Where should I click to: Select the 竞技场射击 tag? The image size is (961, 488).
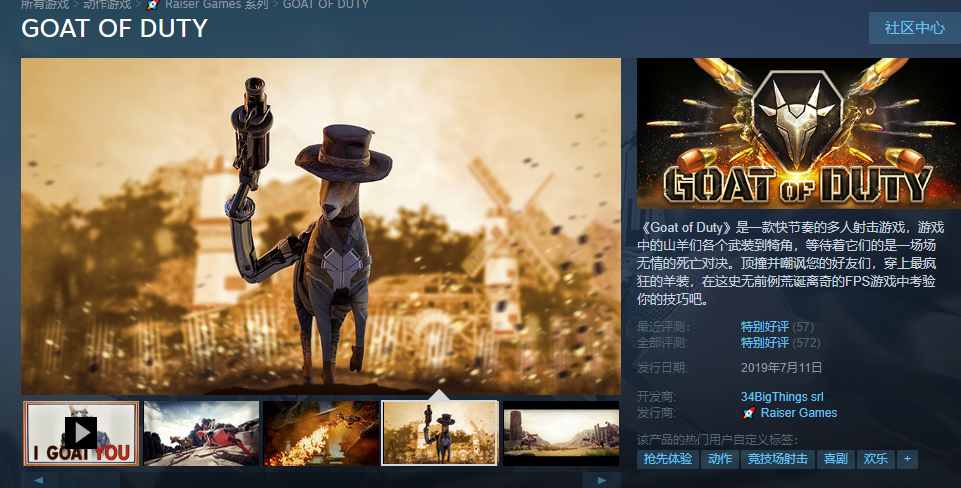(778, 459)
